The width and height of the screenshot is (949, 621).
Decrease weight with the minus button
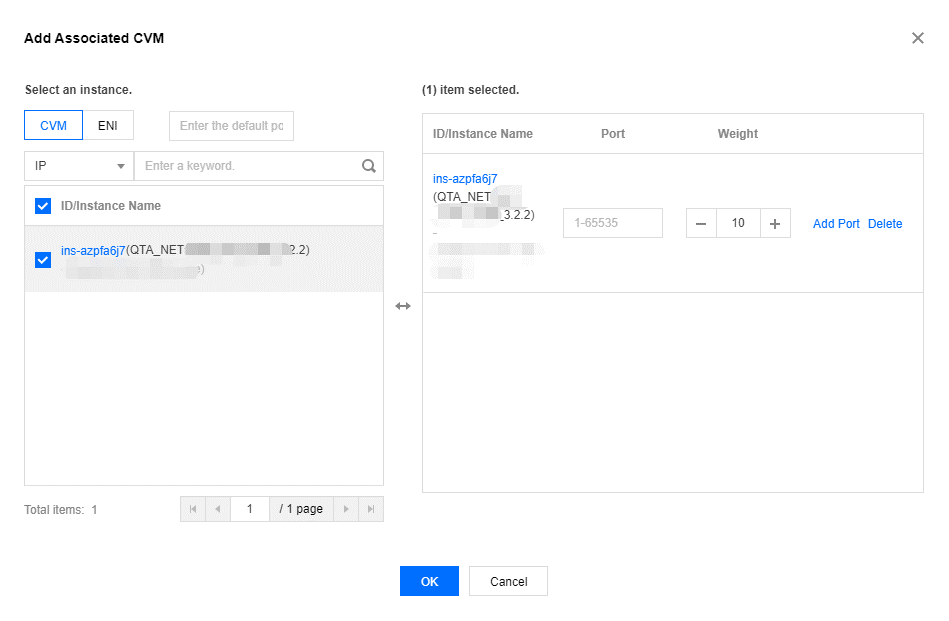coord(701,223)
